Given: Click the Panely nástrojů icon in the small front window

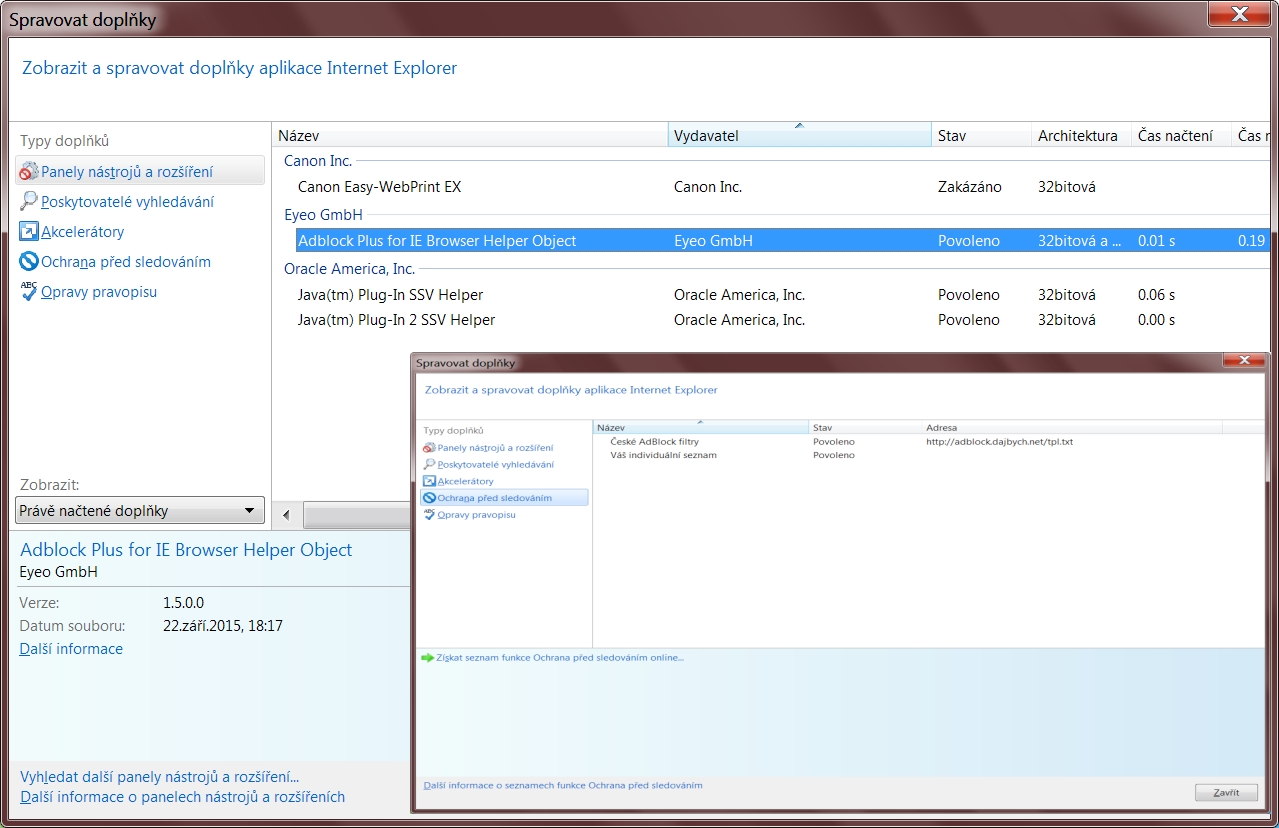Looking at the screenshot, I should click(429, 448).
